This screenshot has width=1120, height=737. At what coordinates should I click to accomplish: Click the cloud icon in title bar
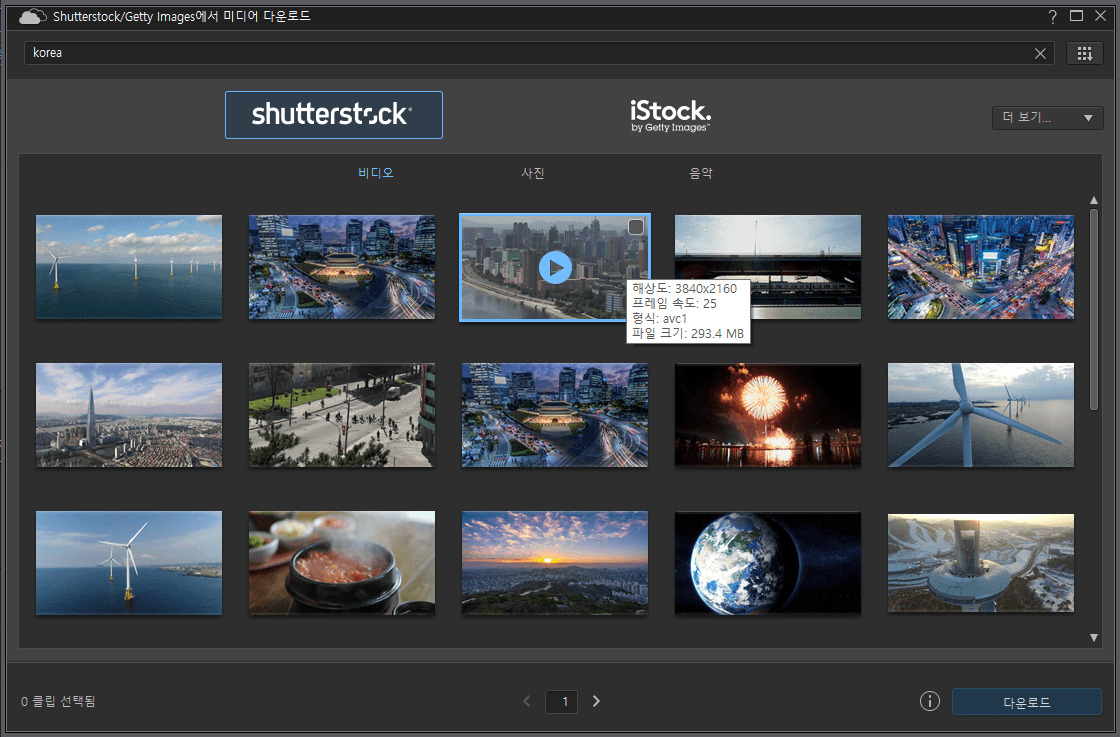(x=32, y=16)
